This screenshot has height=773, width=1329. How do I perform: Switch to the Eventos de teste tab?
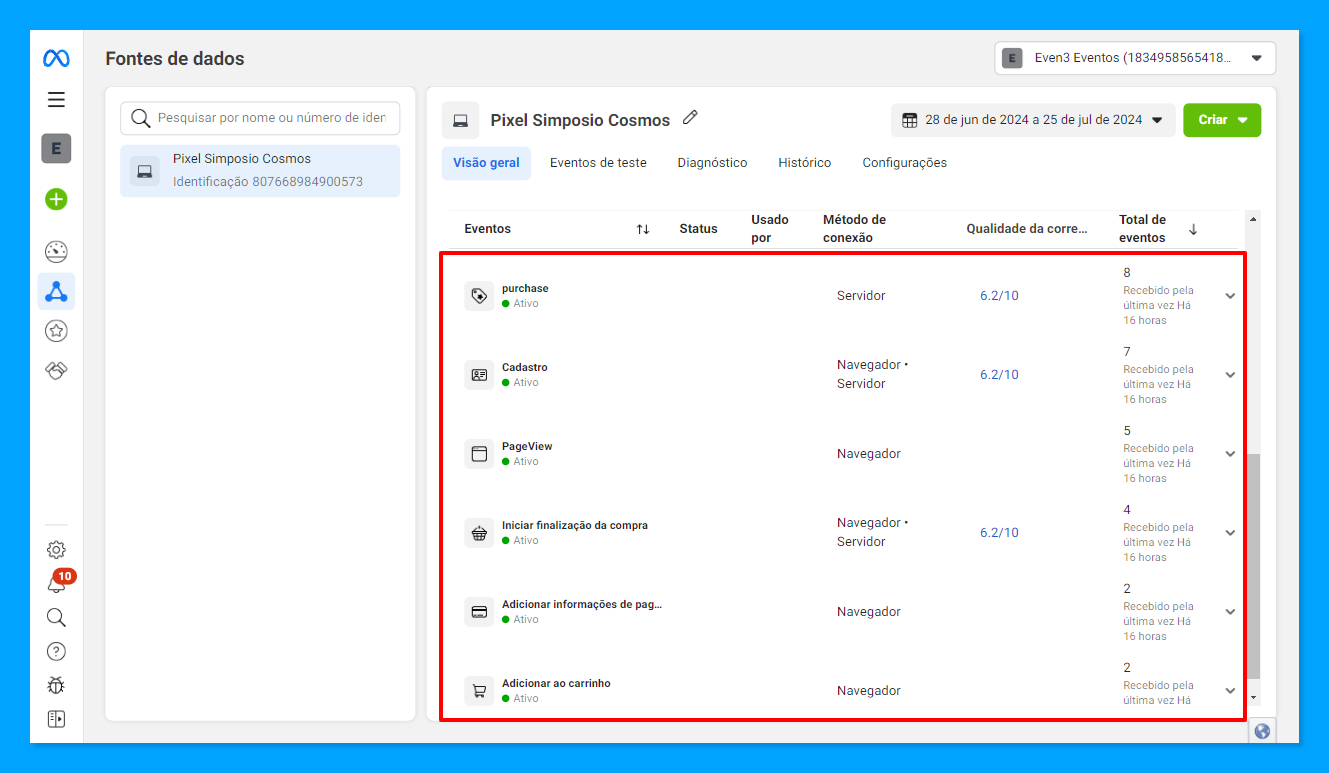click(598, 163)
